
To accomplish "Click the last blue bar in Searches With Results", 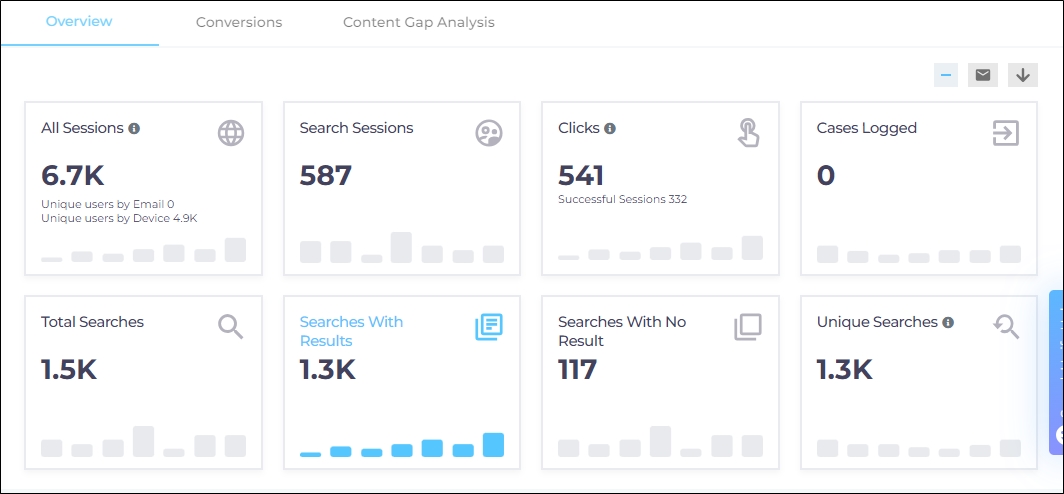I will 493,445.
